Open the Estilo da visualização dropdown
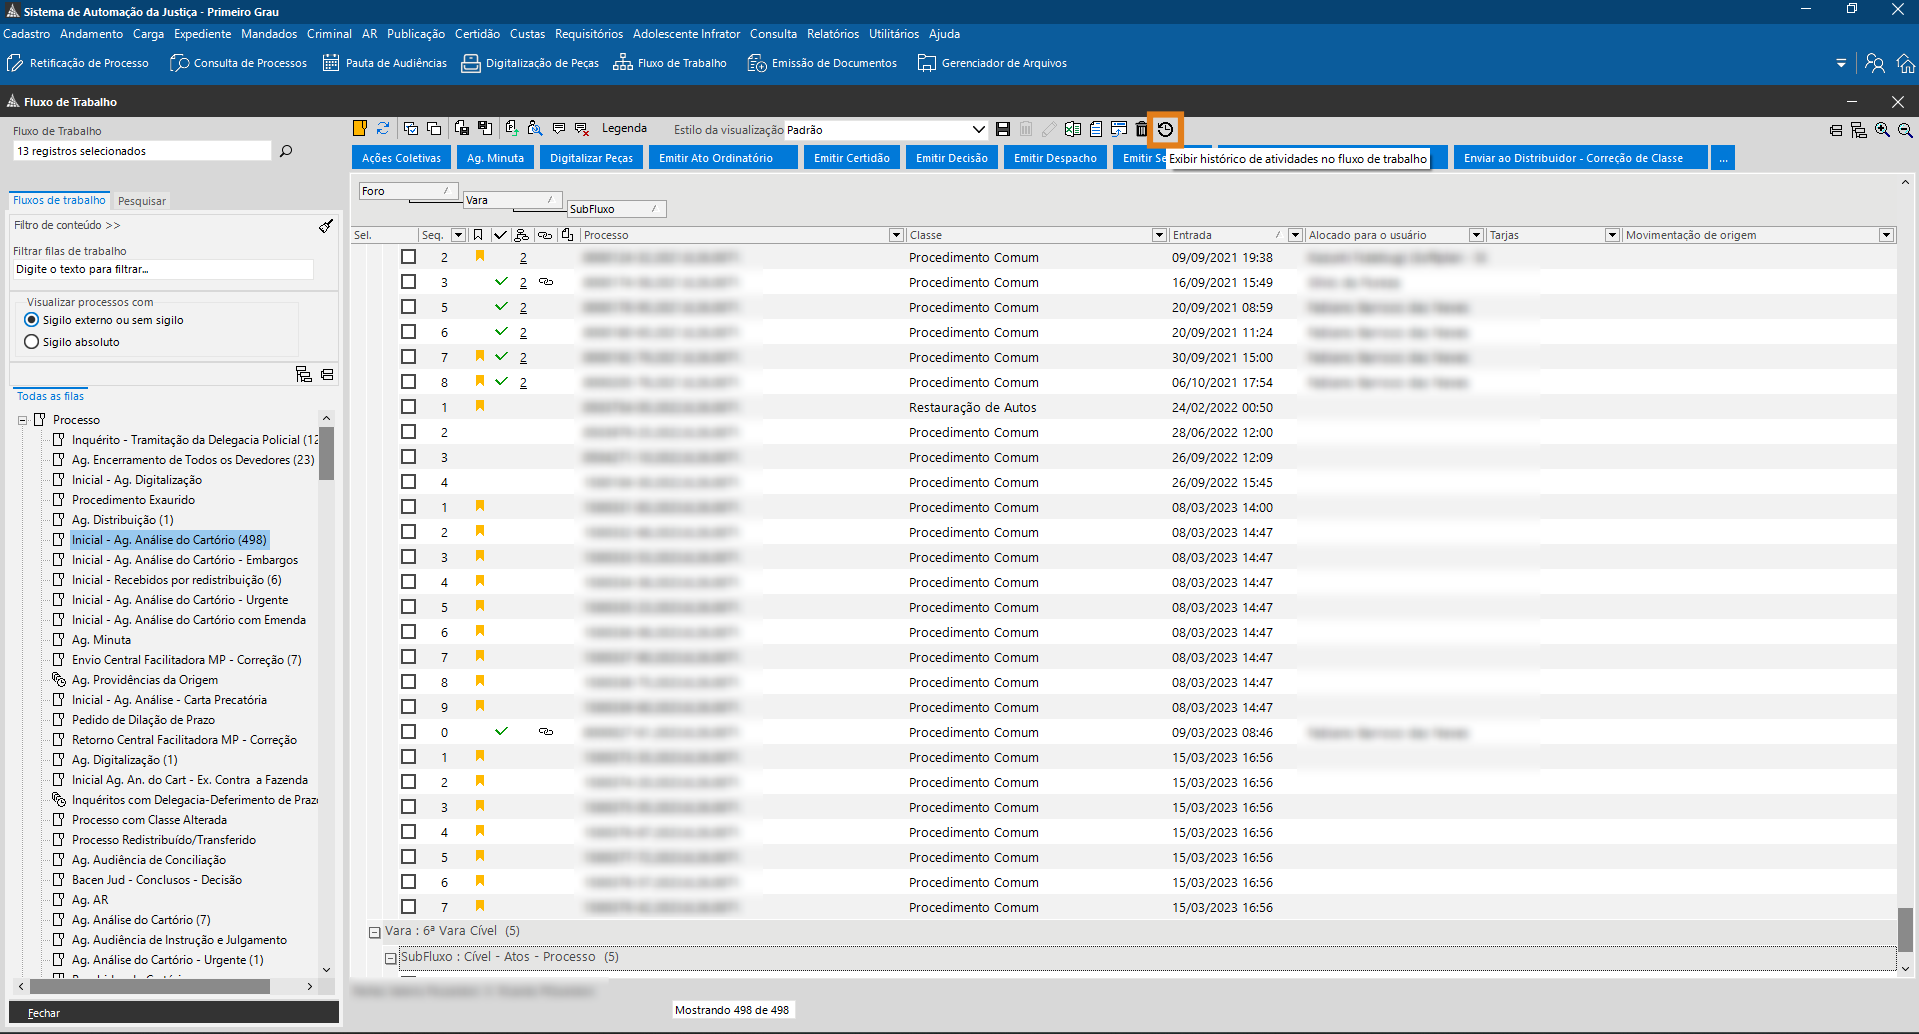 point(978,130)
